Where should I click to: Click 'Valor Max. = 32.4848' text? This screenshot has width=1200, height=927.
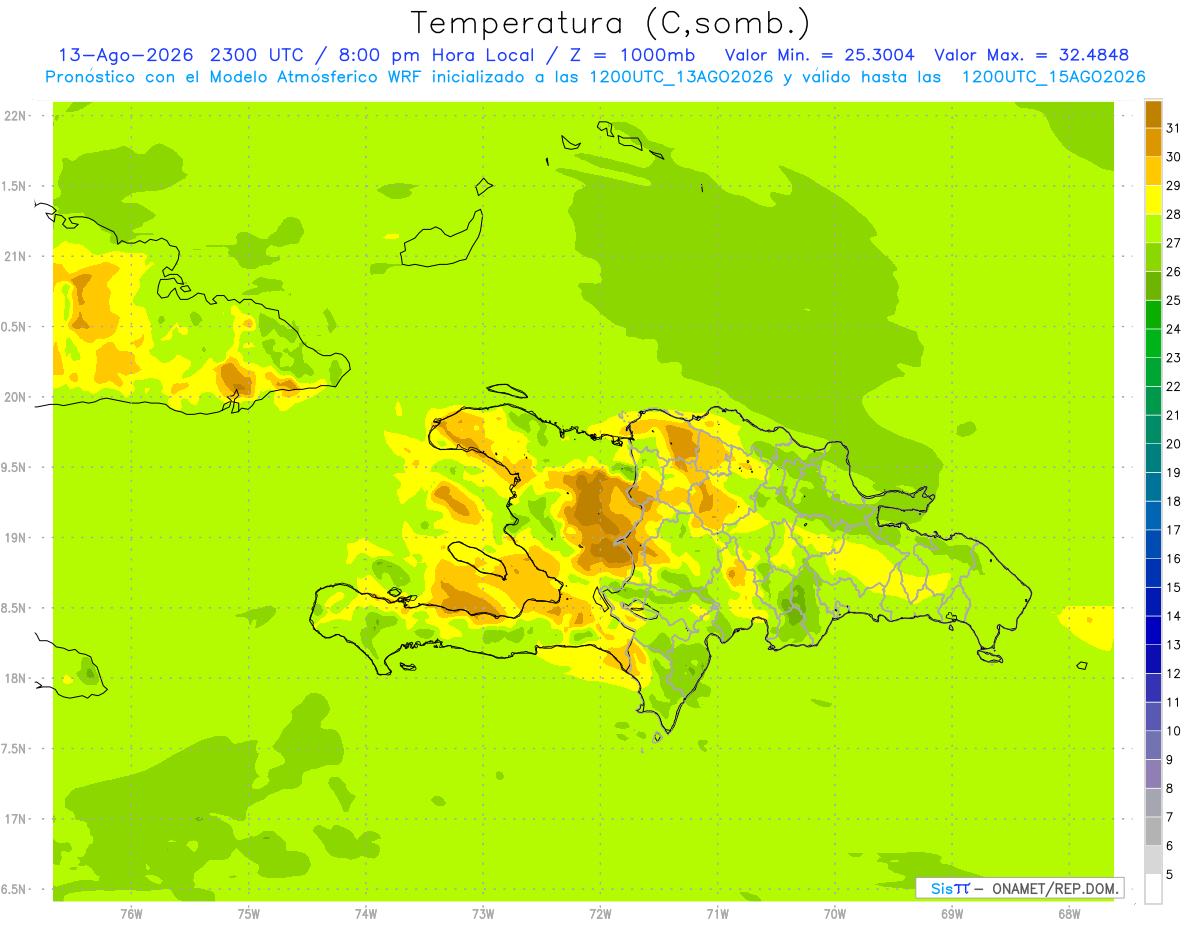click(x=1032, y=55)
